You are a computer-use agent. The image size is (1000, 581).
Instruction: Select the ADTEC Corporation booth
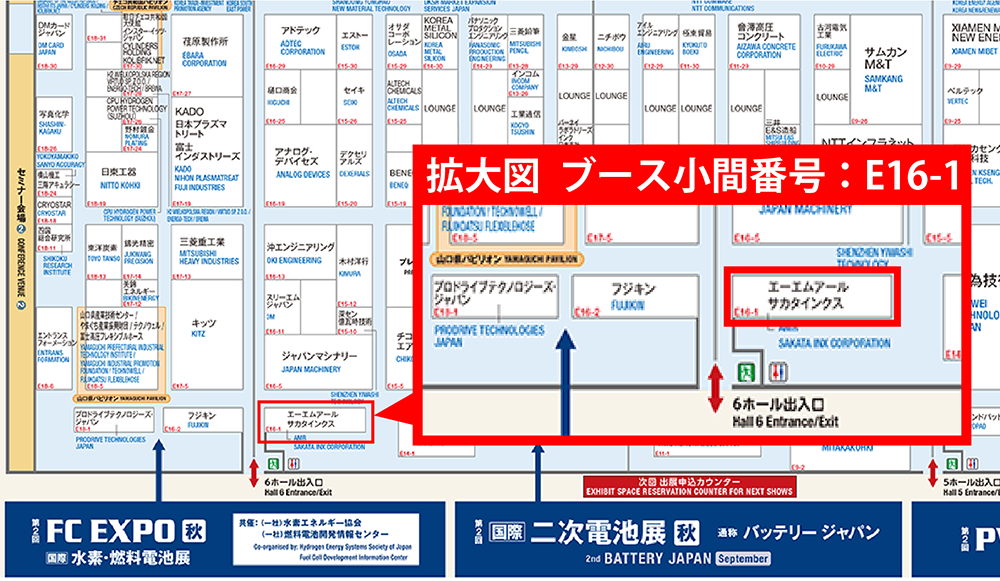tap(300, 41)
